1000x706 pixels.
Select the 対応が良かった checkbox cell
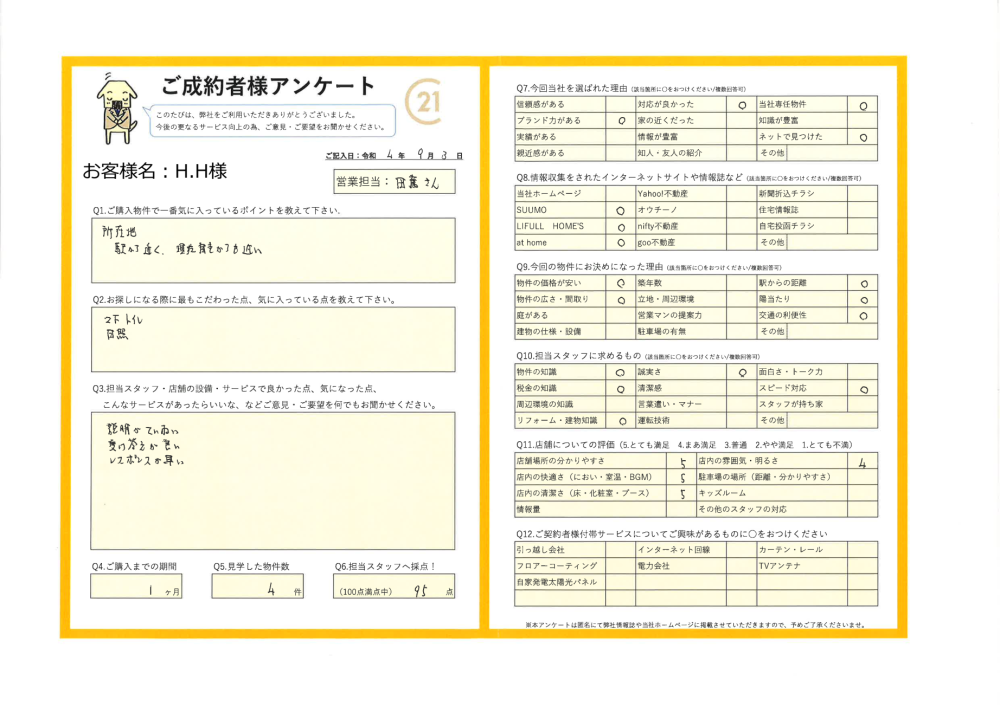coord(741,104)
